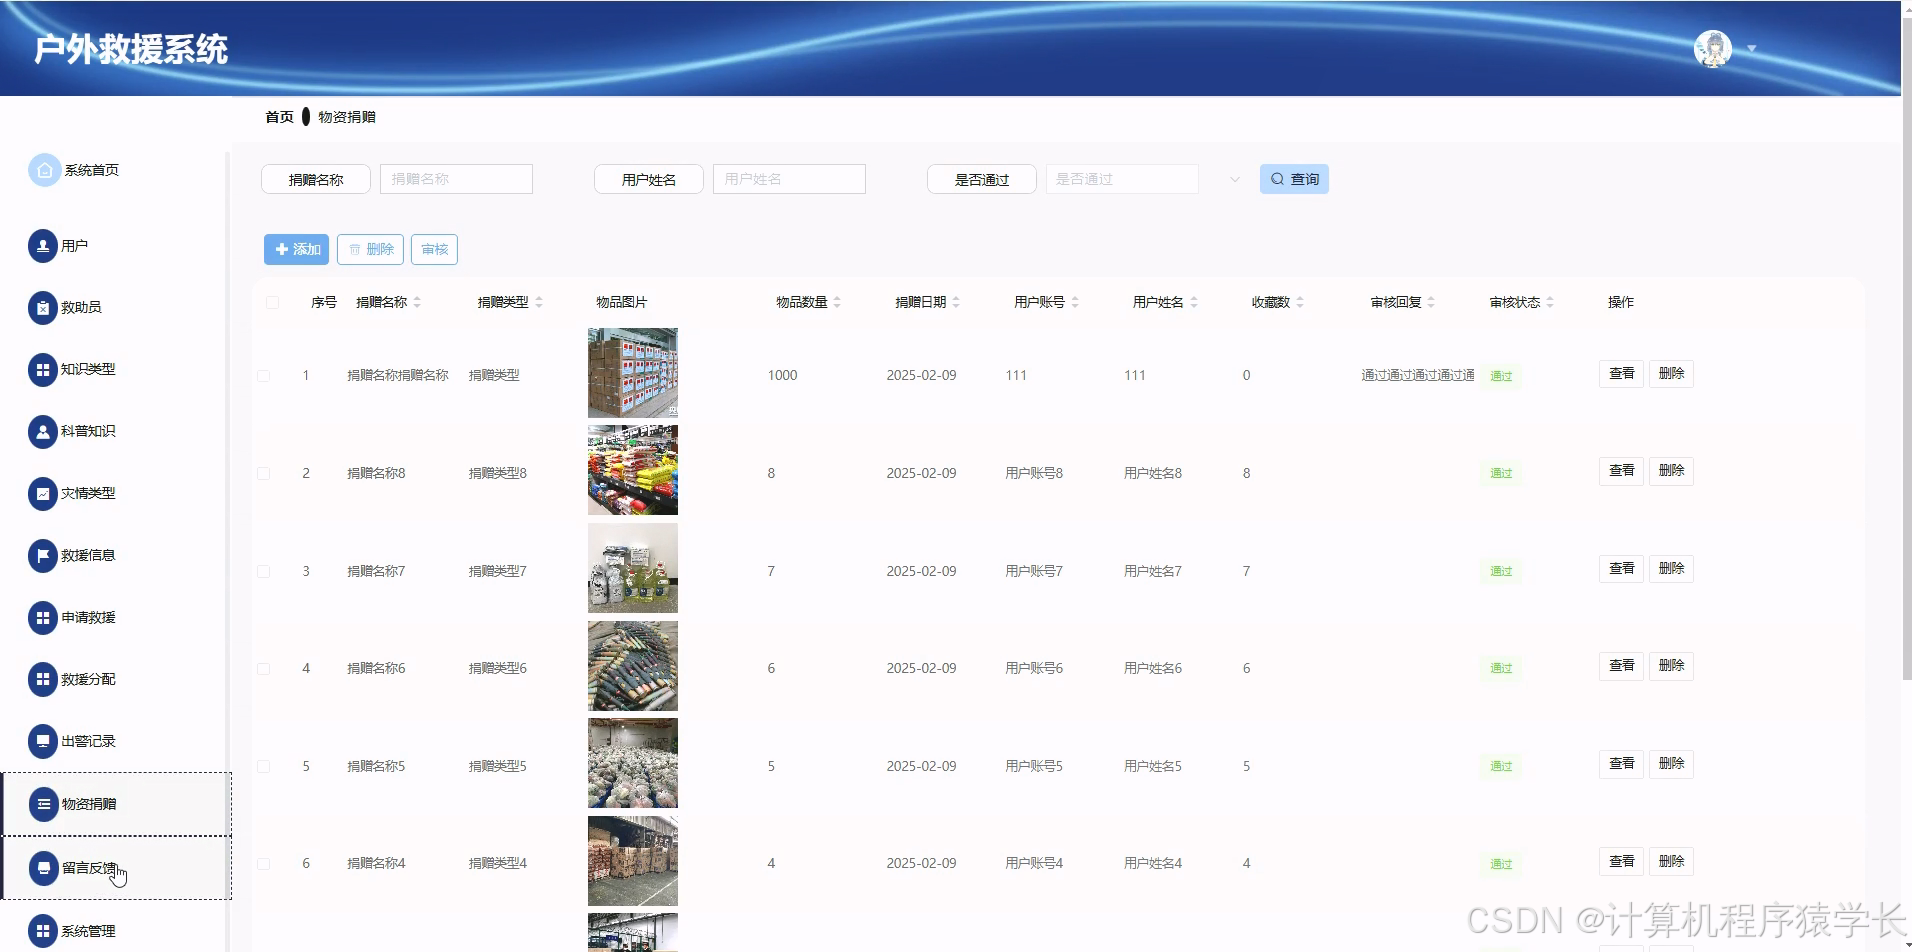Sort by 审核状态 column arrows
The height and width of the screenshot is (952, 1912).
click(x=1550, y=302)
